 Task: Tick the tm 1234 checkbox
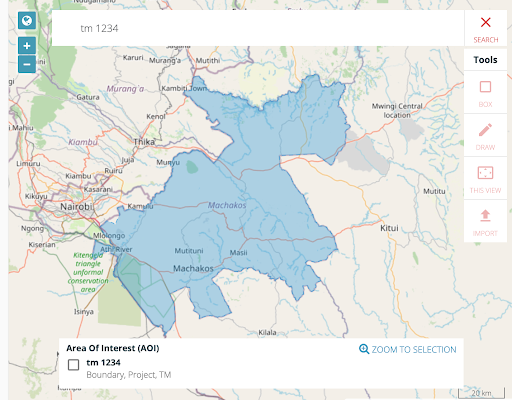coord(73,365)
